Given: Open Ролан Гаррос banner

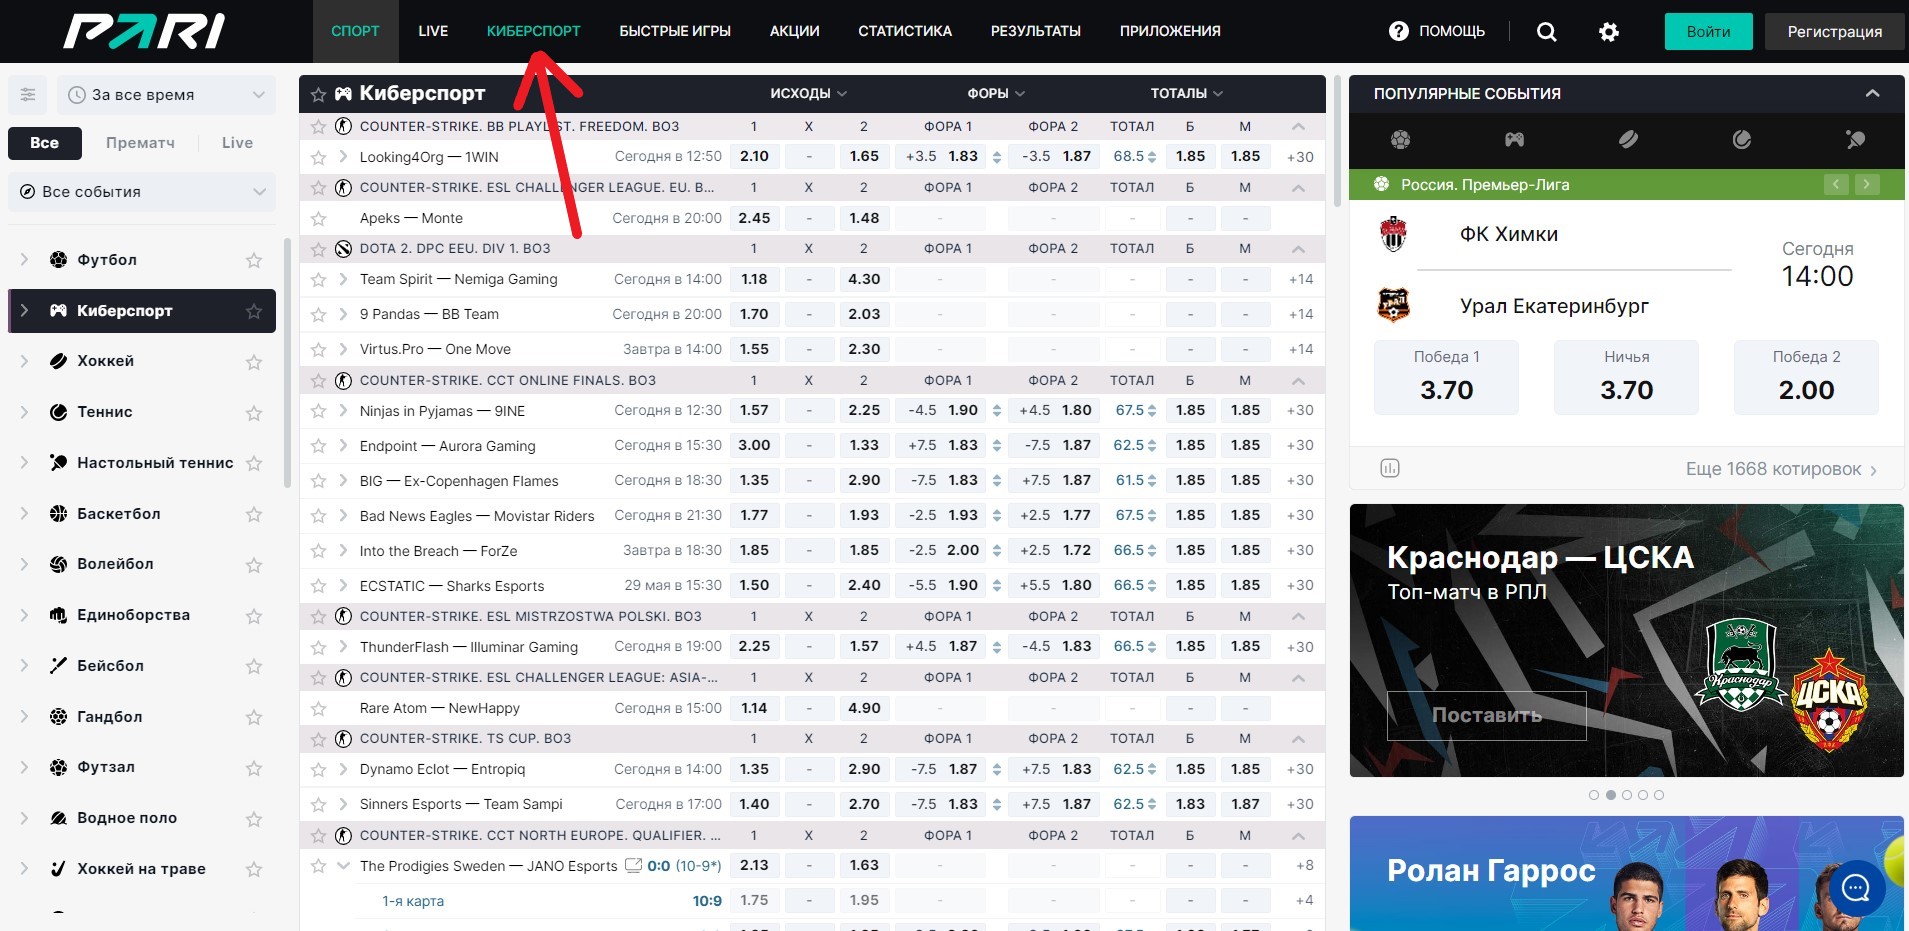Looking at the screenshot, I should click(x=1626, y=873).
